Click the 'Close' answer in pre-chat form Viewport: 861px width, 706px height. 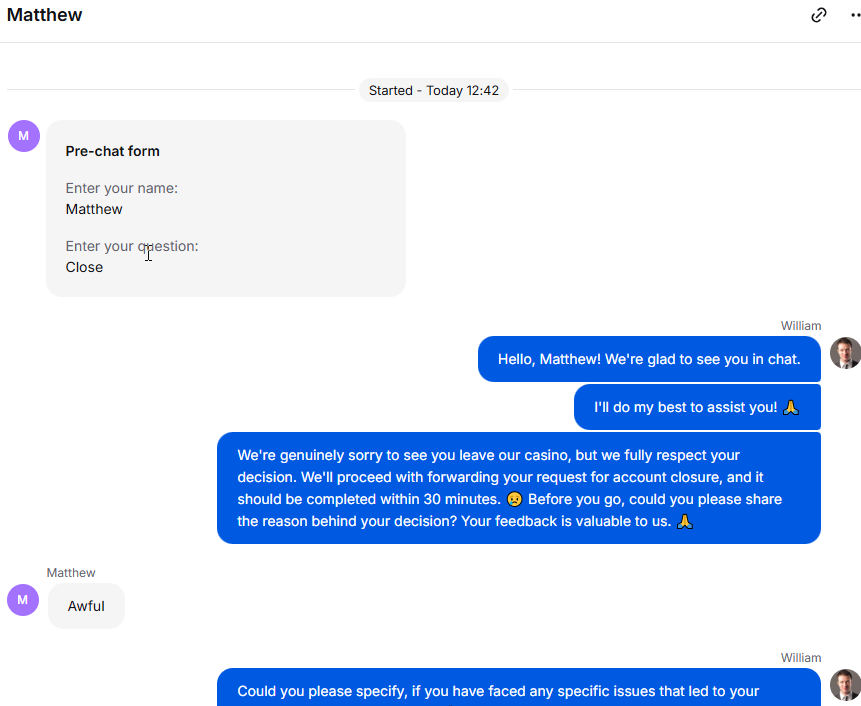[84, 267]
